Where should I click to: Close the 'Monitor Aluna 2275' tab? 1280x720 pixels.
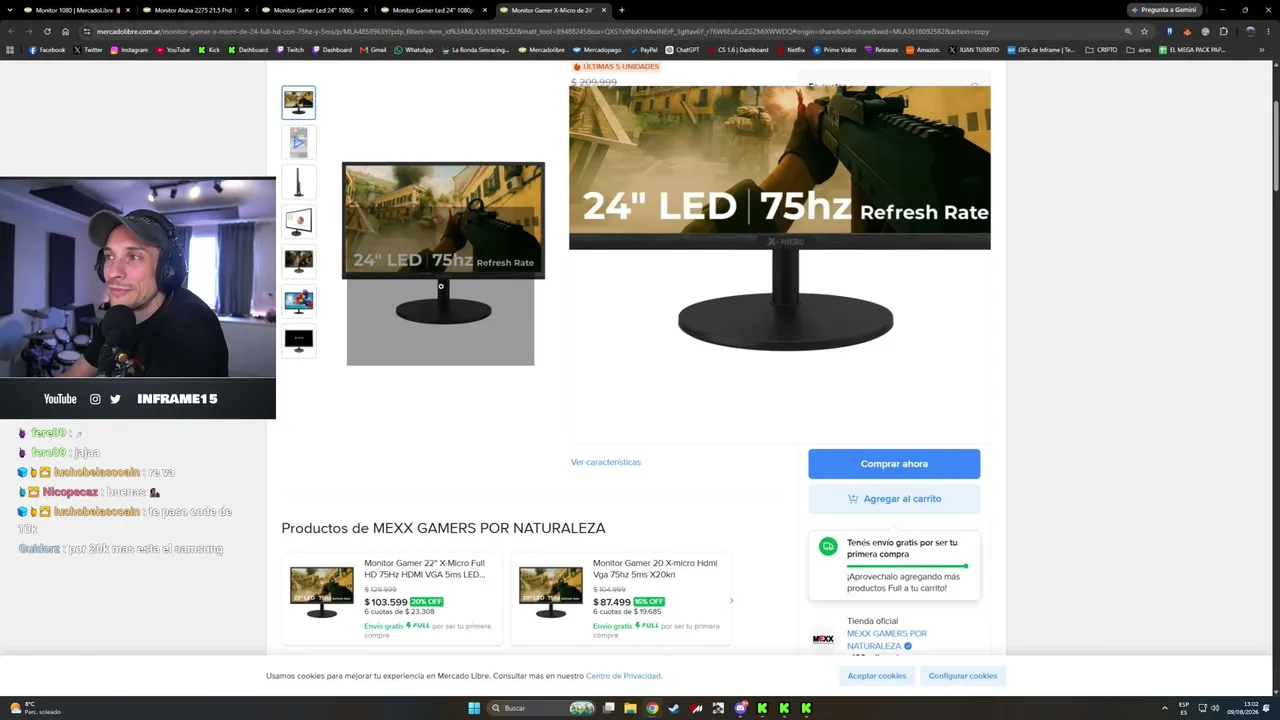[246, 10]
